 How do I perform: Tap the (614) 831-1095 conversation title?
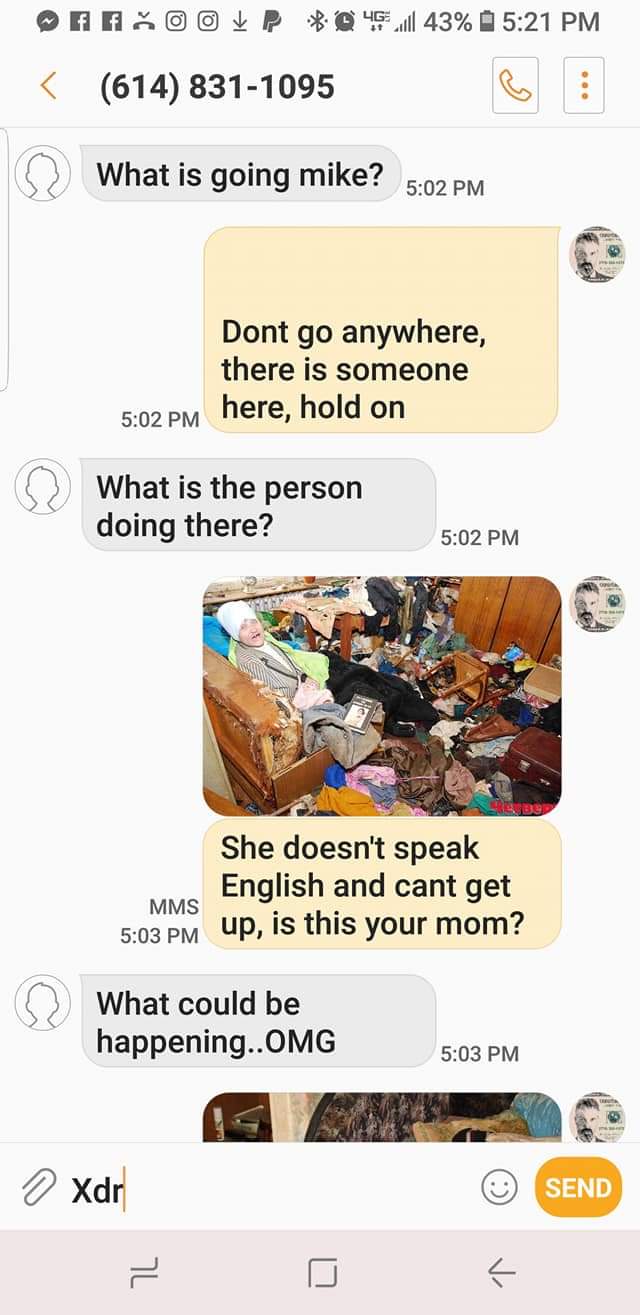tap(217, 87)
